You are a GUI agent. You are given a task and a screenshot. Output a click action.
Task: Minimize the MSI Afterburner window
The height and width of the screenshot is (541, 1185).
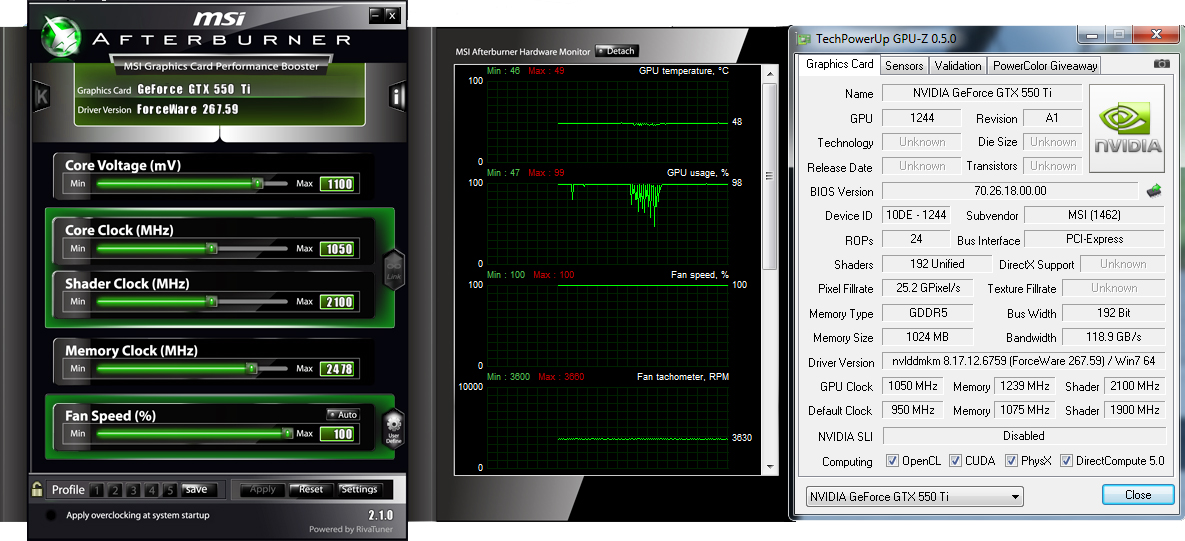[376, 14]
